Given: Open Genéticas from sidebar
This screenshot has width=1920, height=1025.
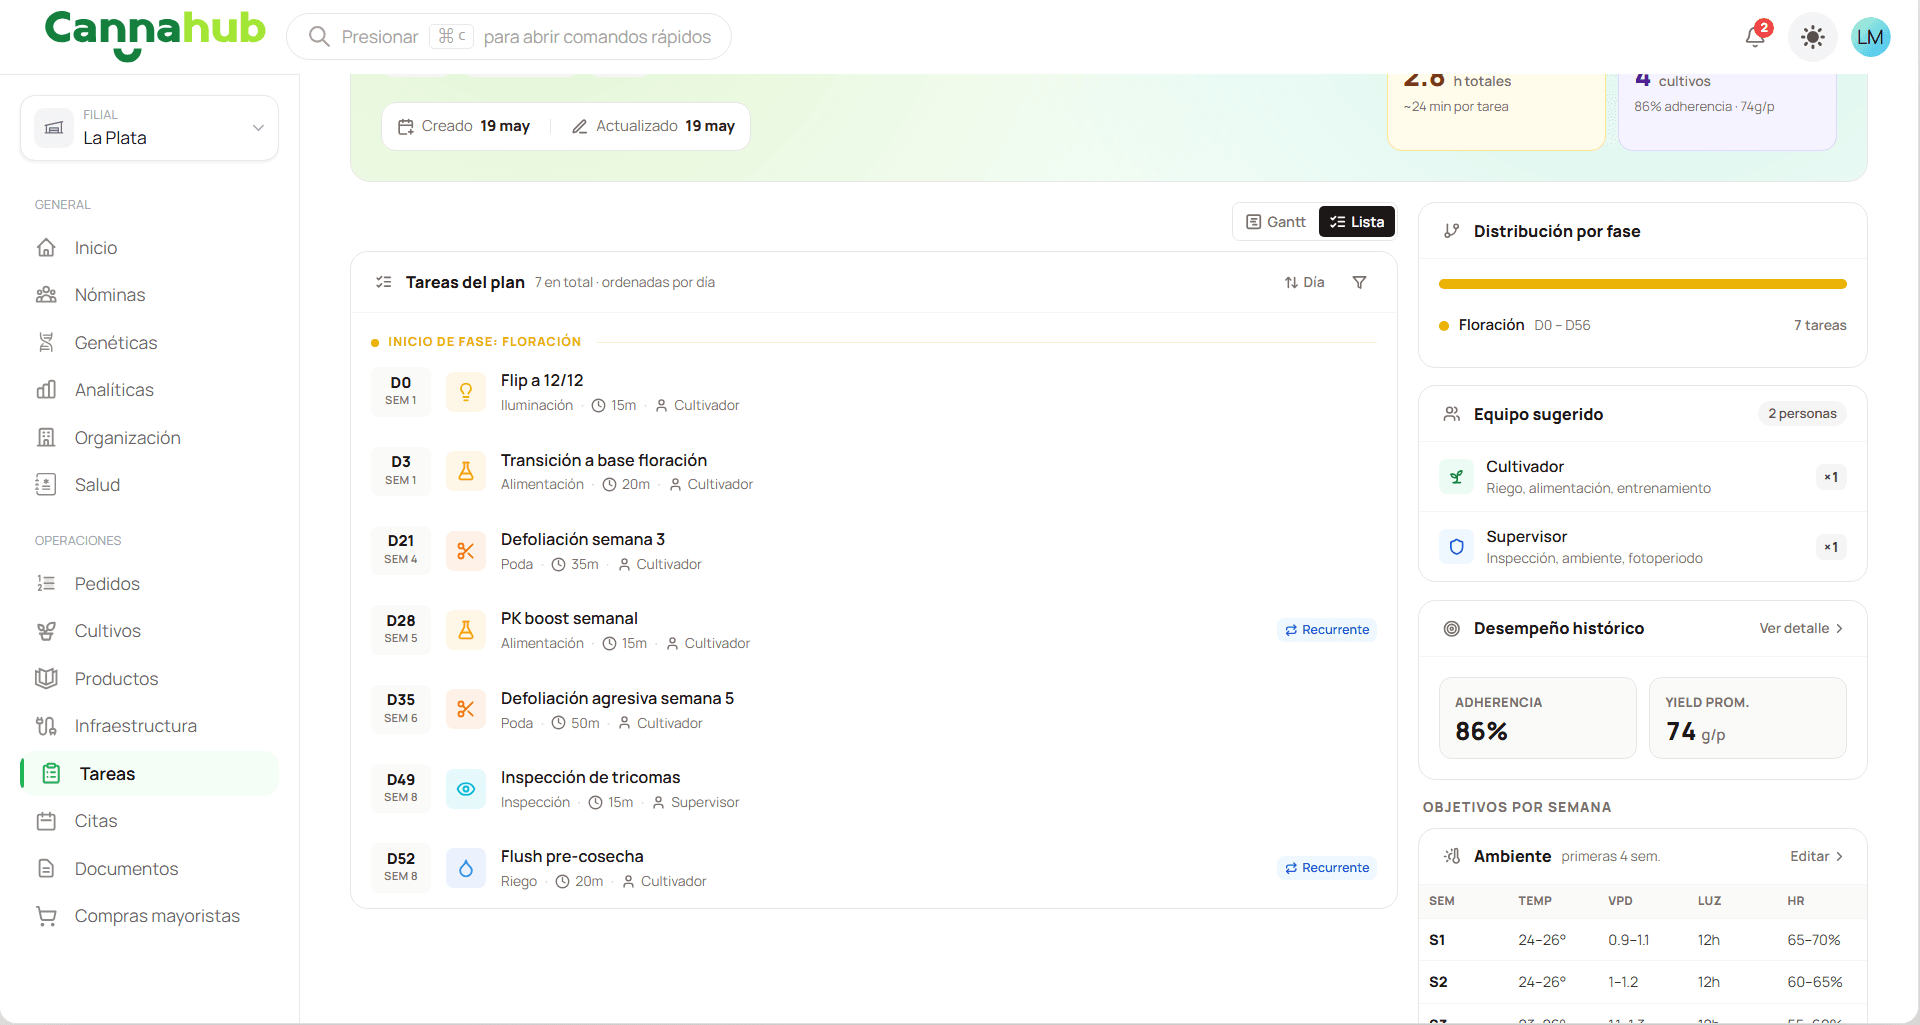Looking at the screenshot, I should point(115,343).
